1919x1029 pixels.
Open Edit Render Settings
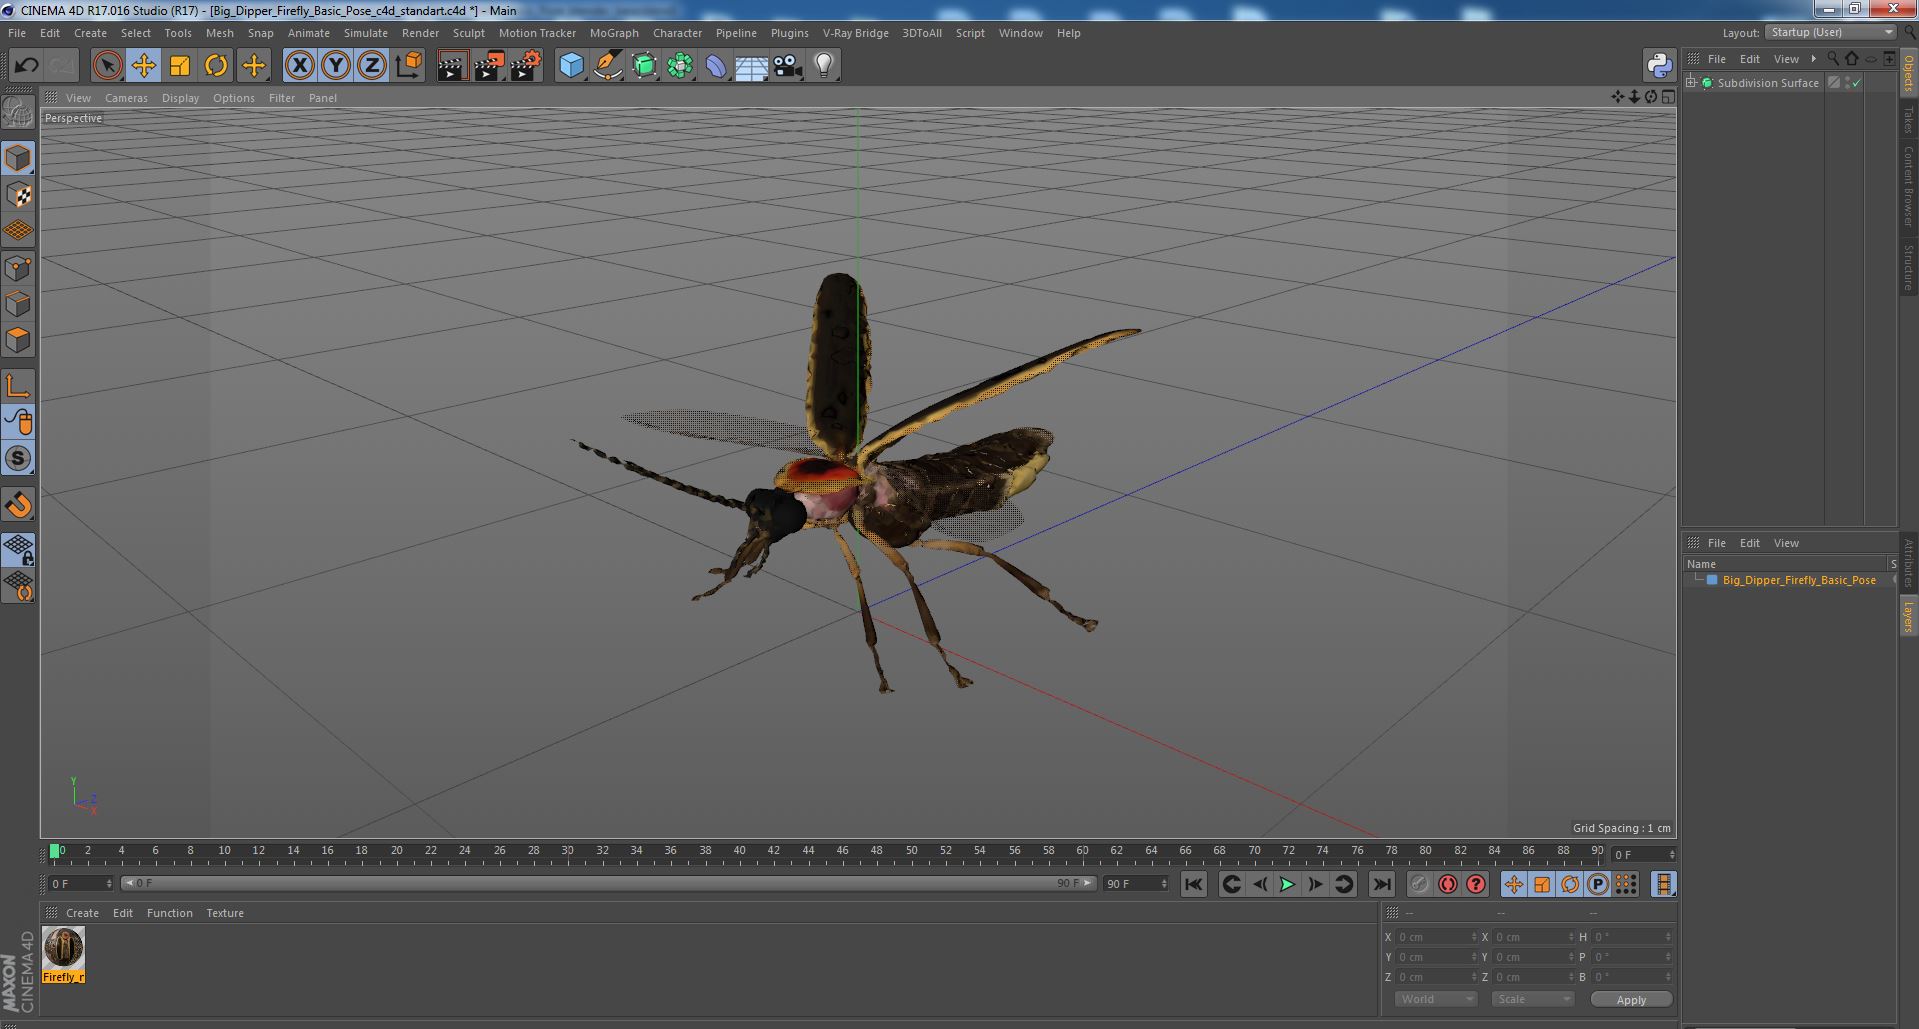click(x=526, y=66)
